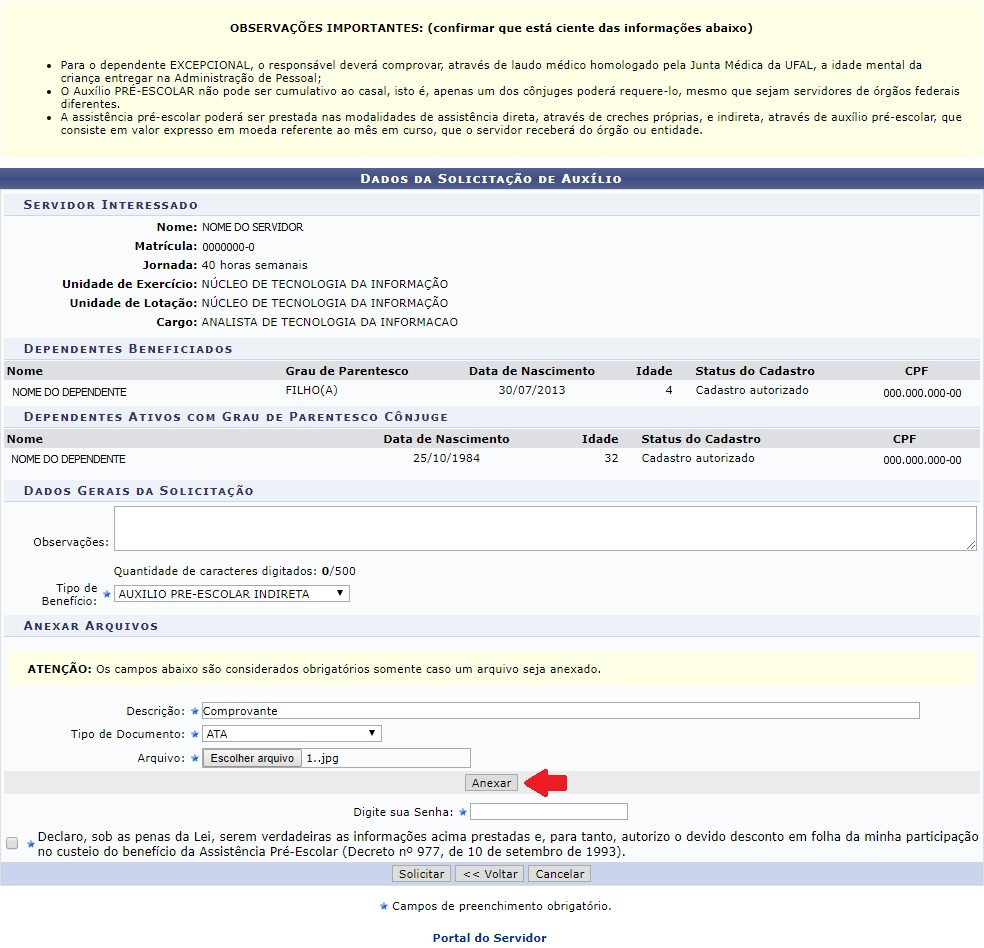Click the blue star beside Tipo de Documento
984x948 pixels.
click(195, 735)
